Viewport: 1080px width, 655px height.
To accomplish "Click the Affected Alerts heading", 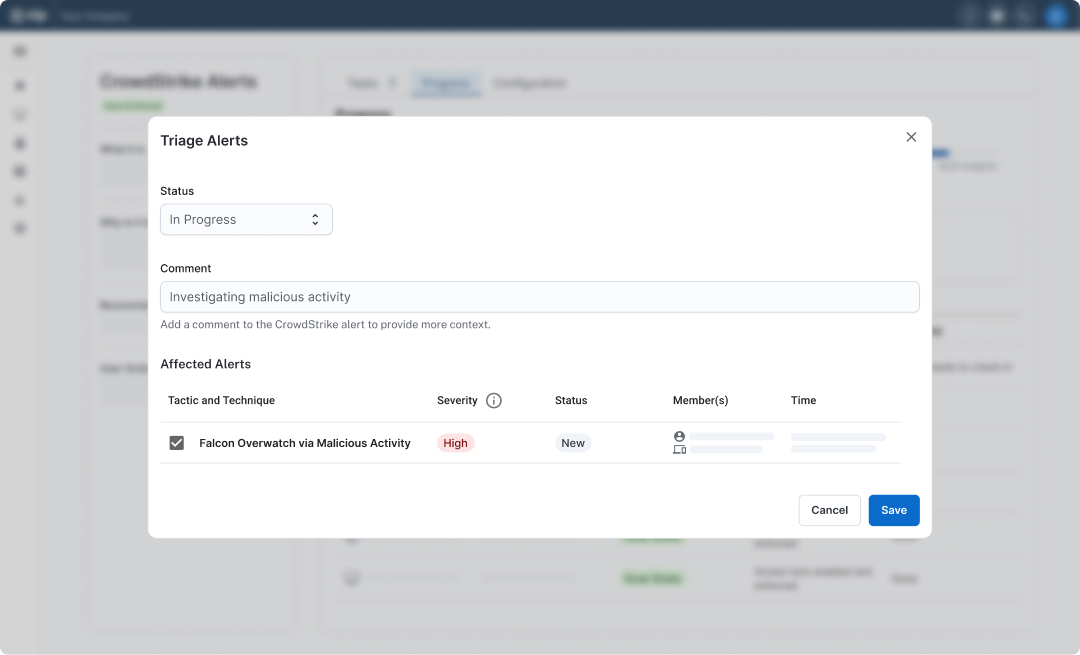I will [205, 364].
